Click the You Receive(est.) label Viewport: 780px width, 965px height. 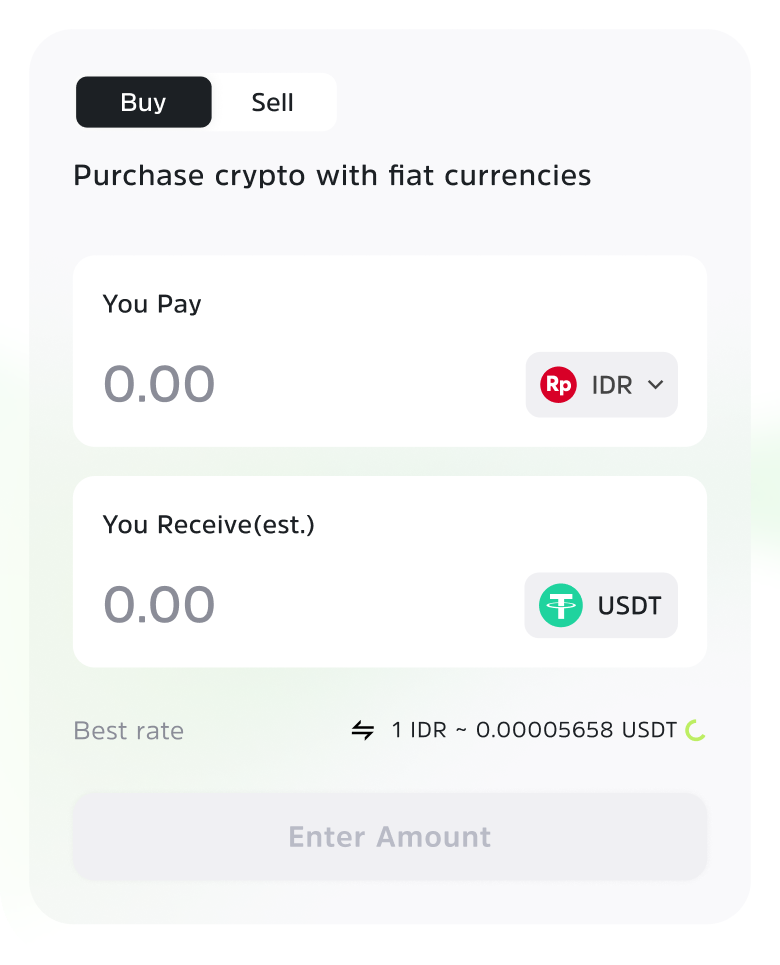pos(209,525)
